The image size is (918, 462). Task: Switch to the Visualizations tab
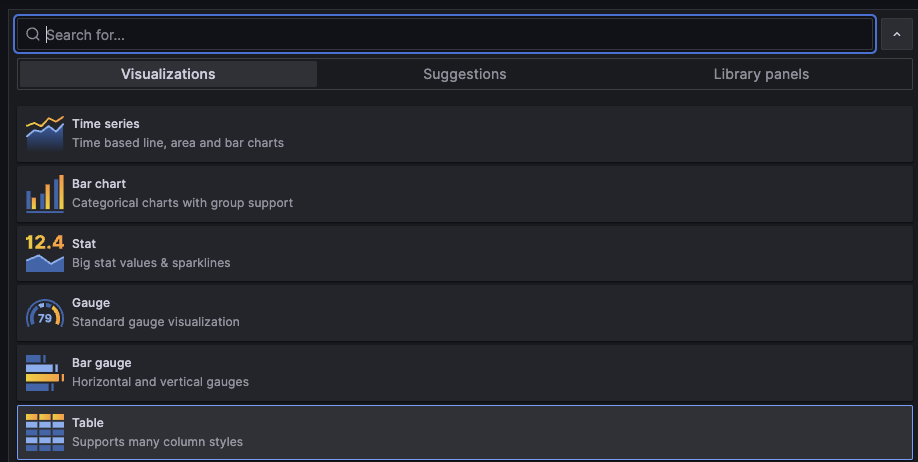click(168, 74)
